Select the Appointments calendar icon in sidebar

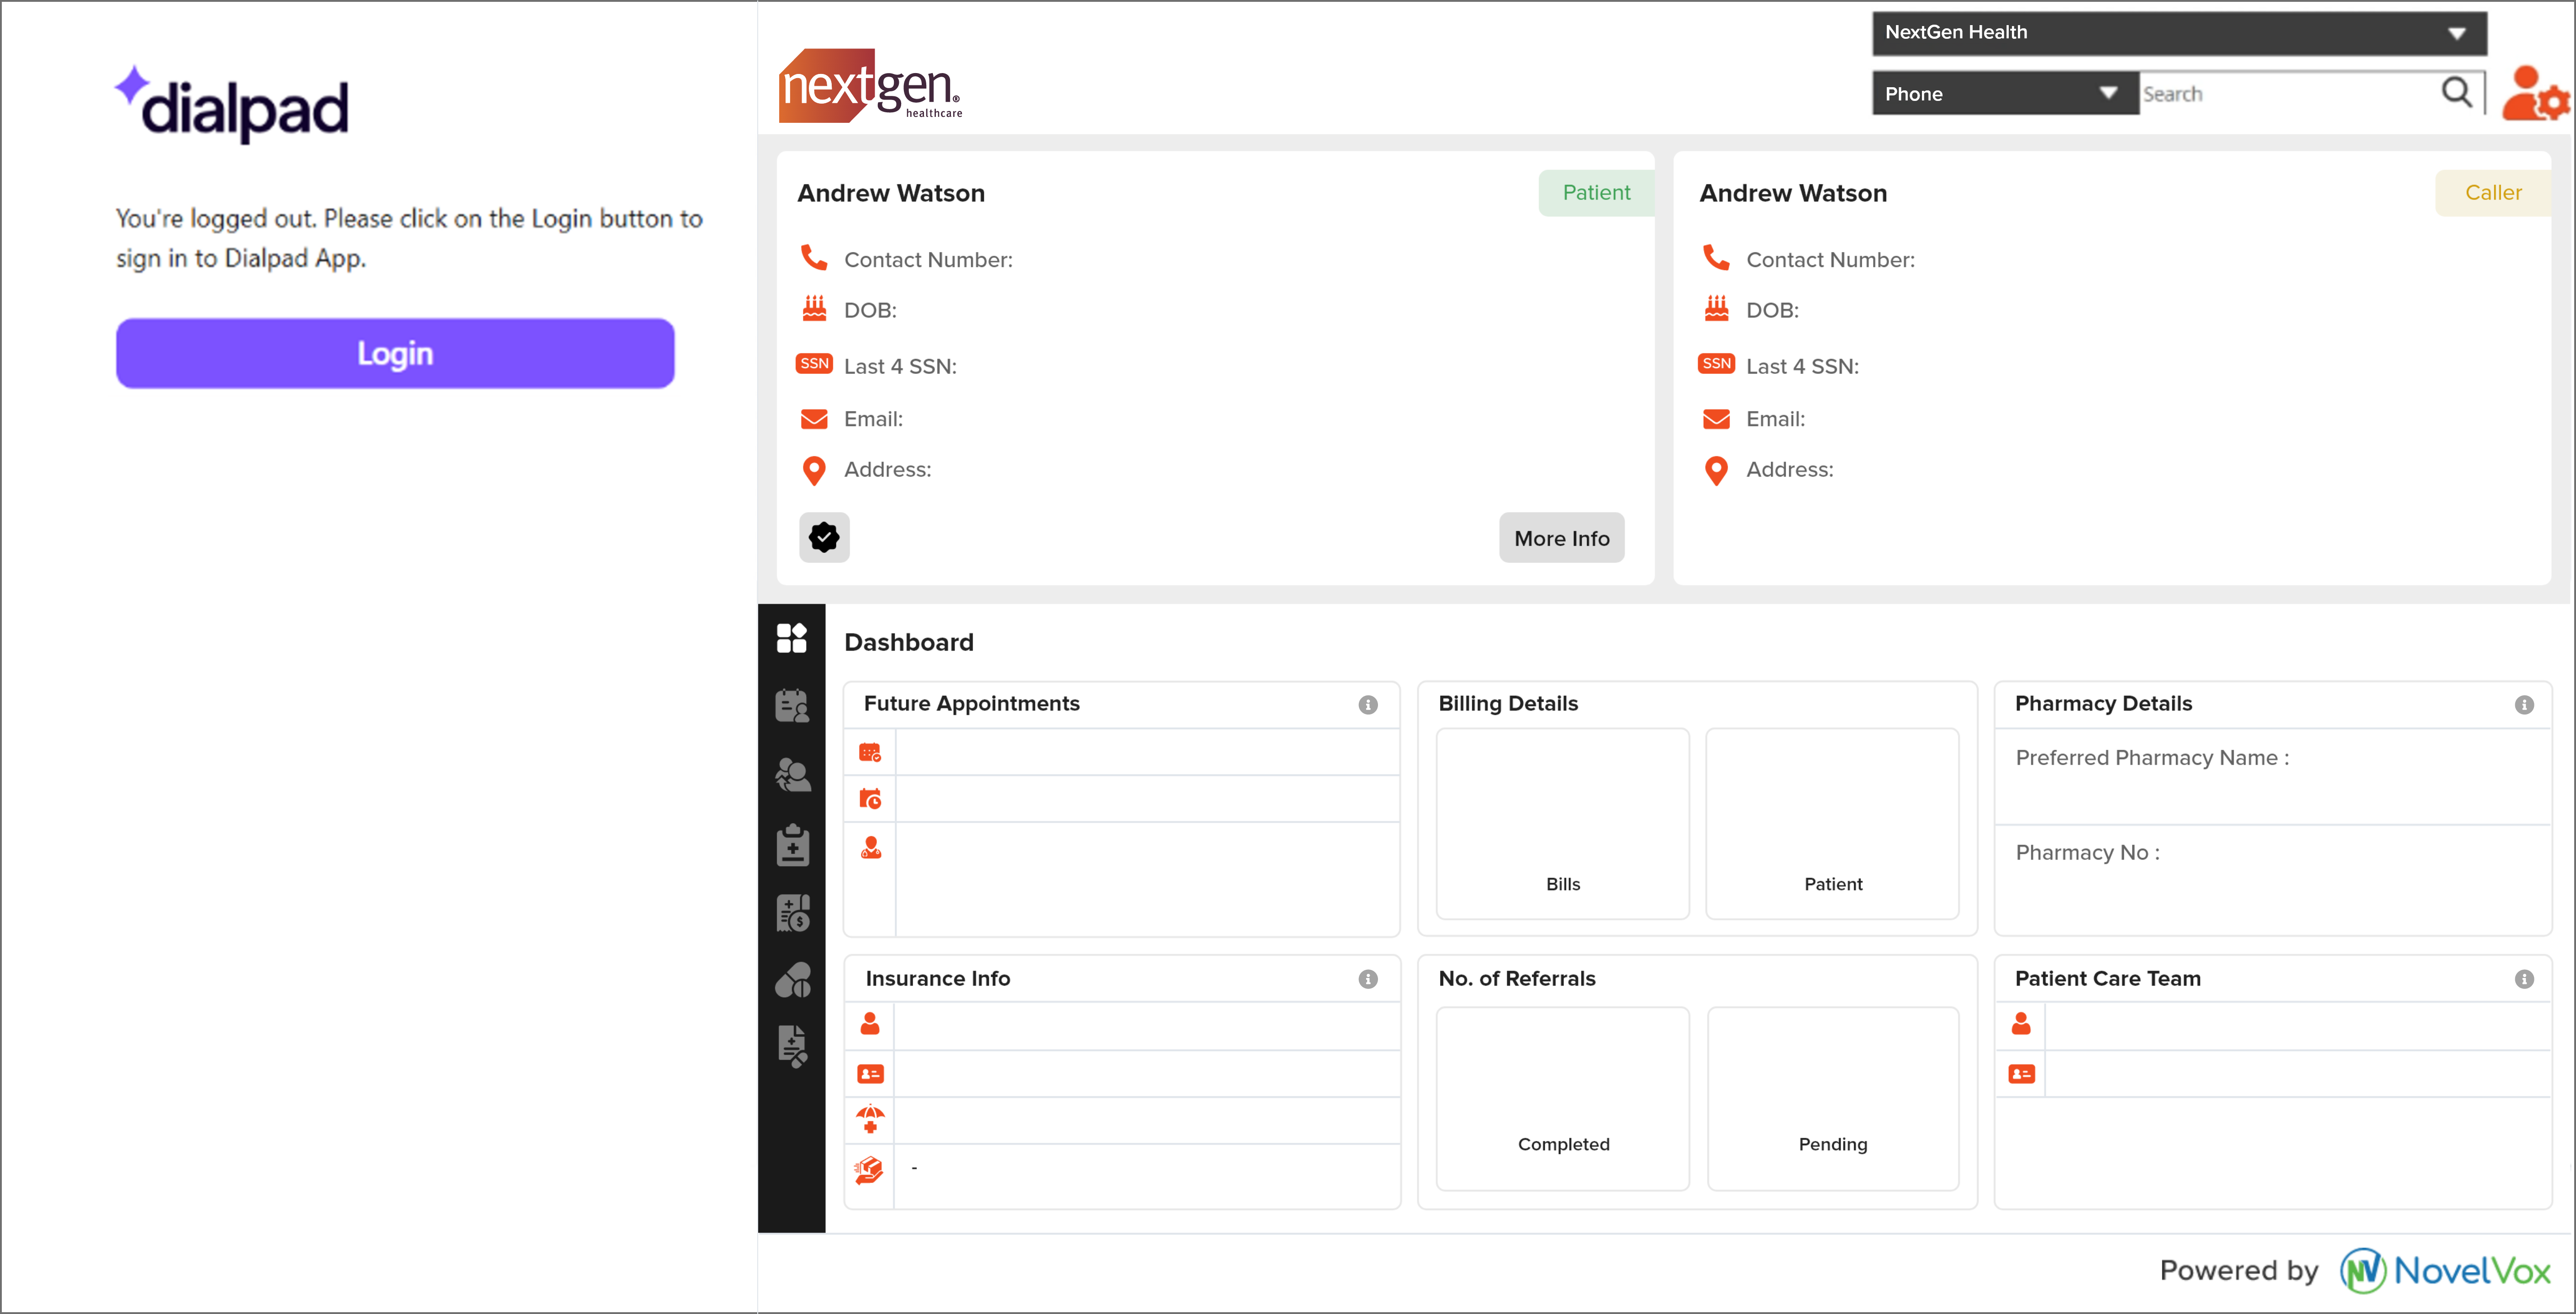[x=792, y=705]
